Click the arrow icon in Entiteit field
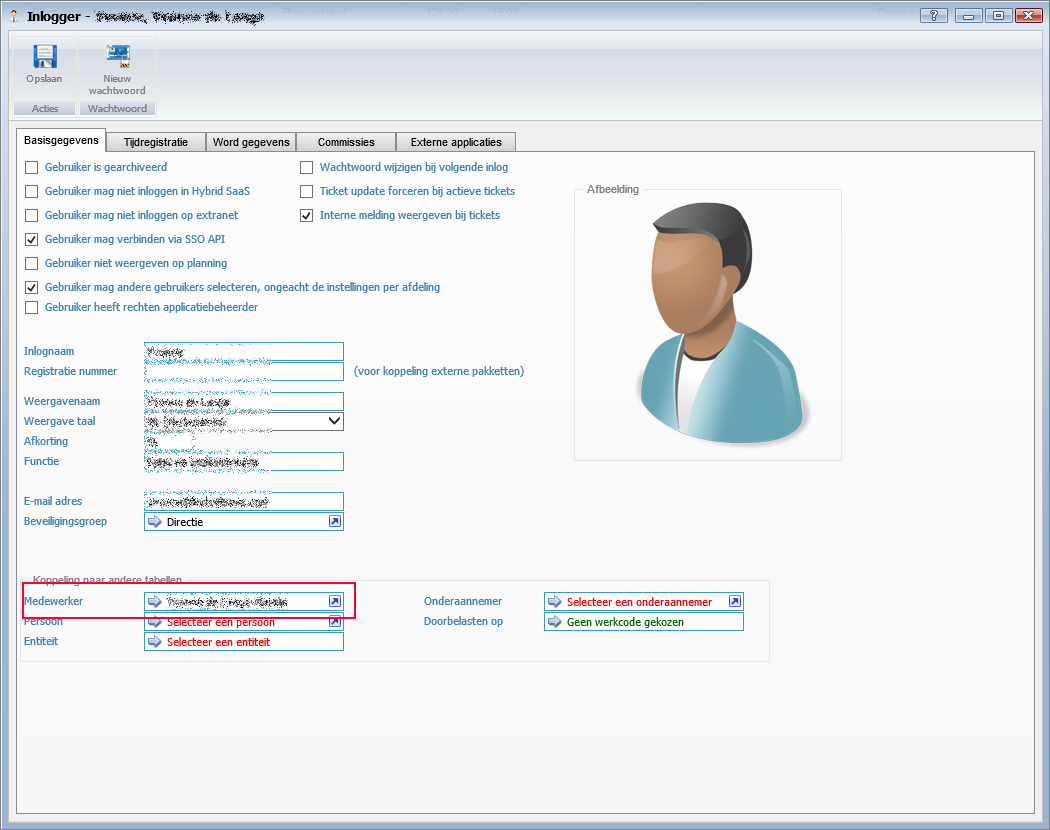 click(x=154, y=642)
